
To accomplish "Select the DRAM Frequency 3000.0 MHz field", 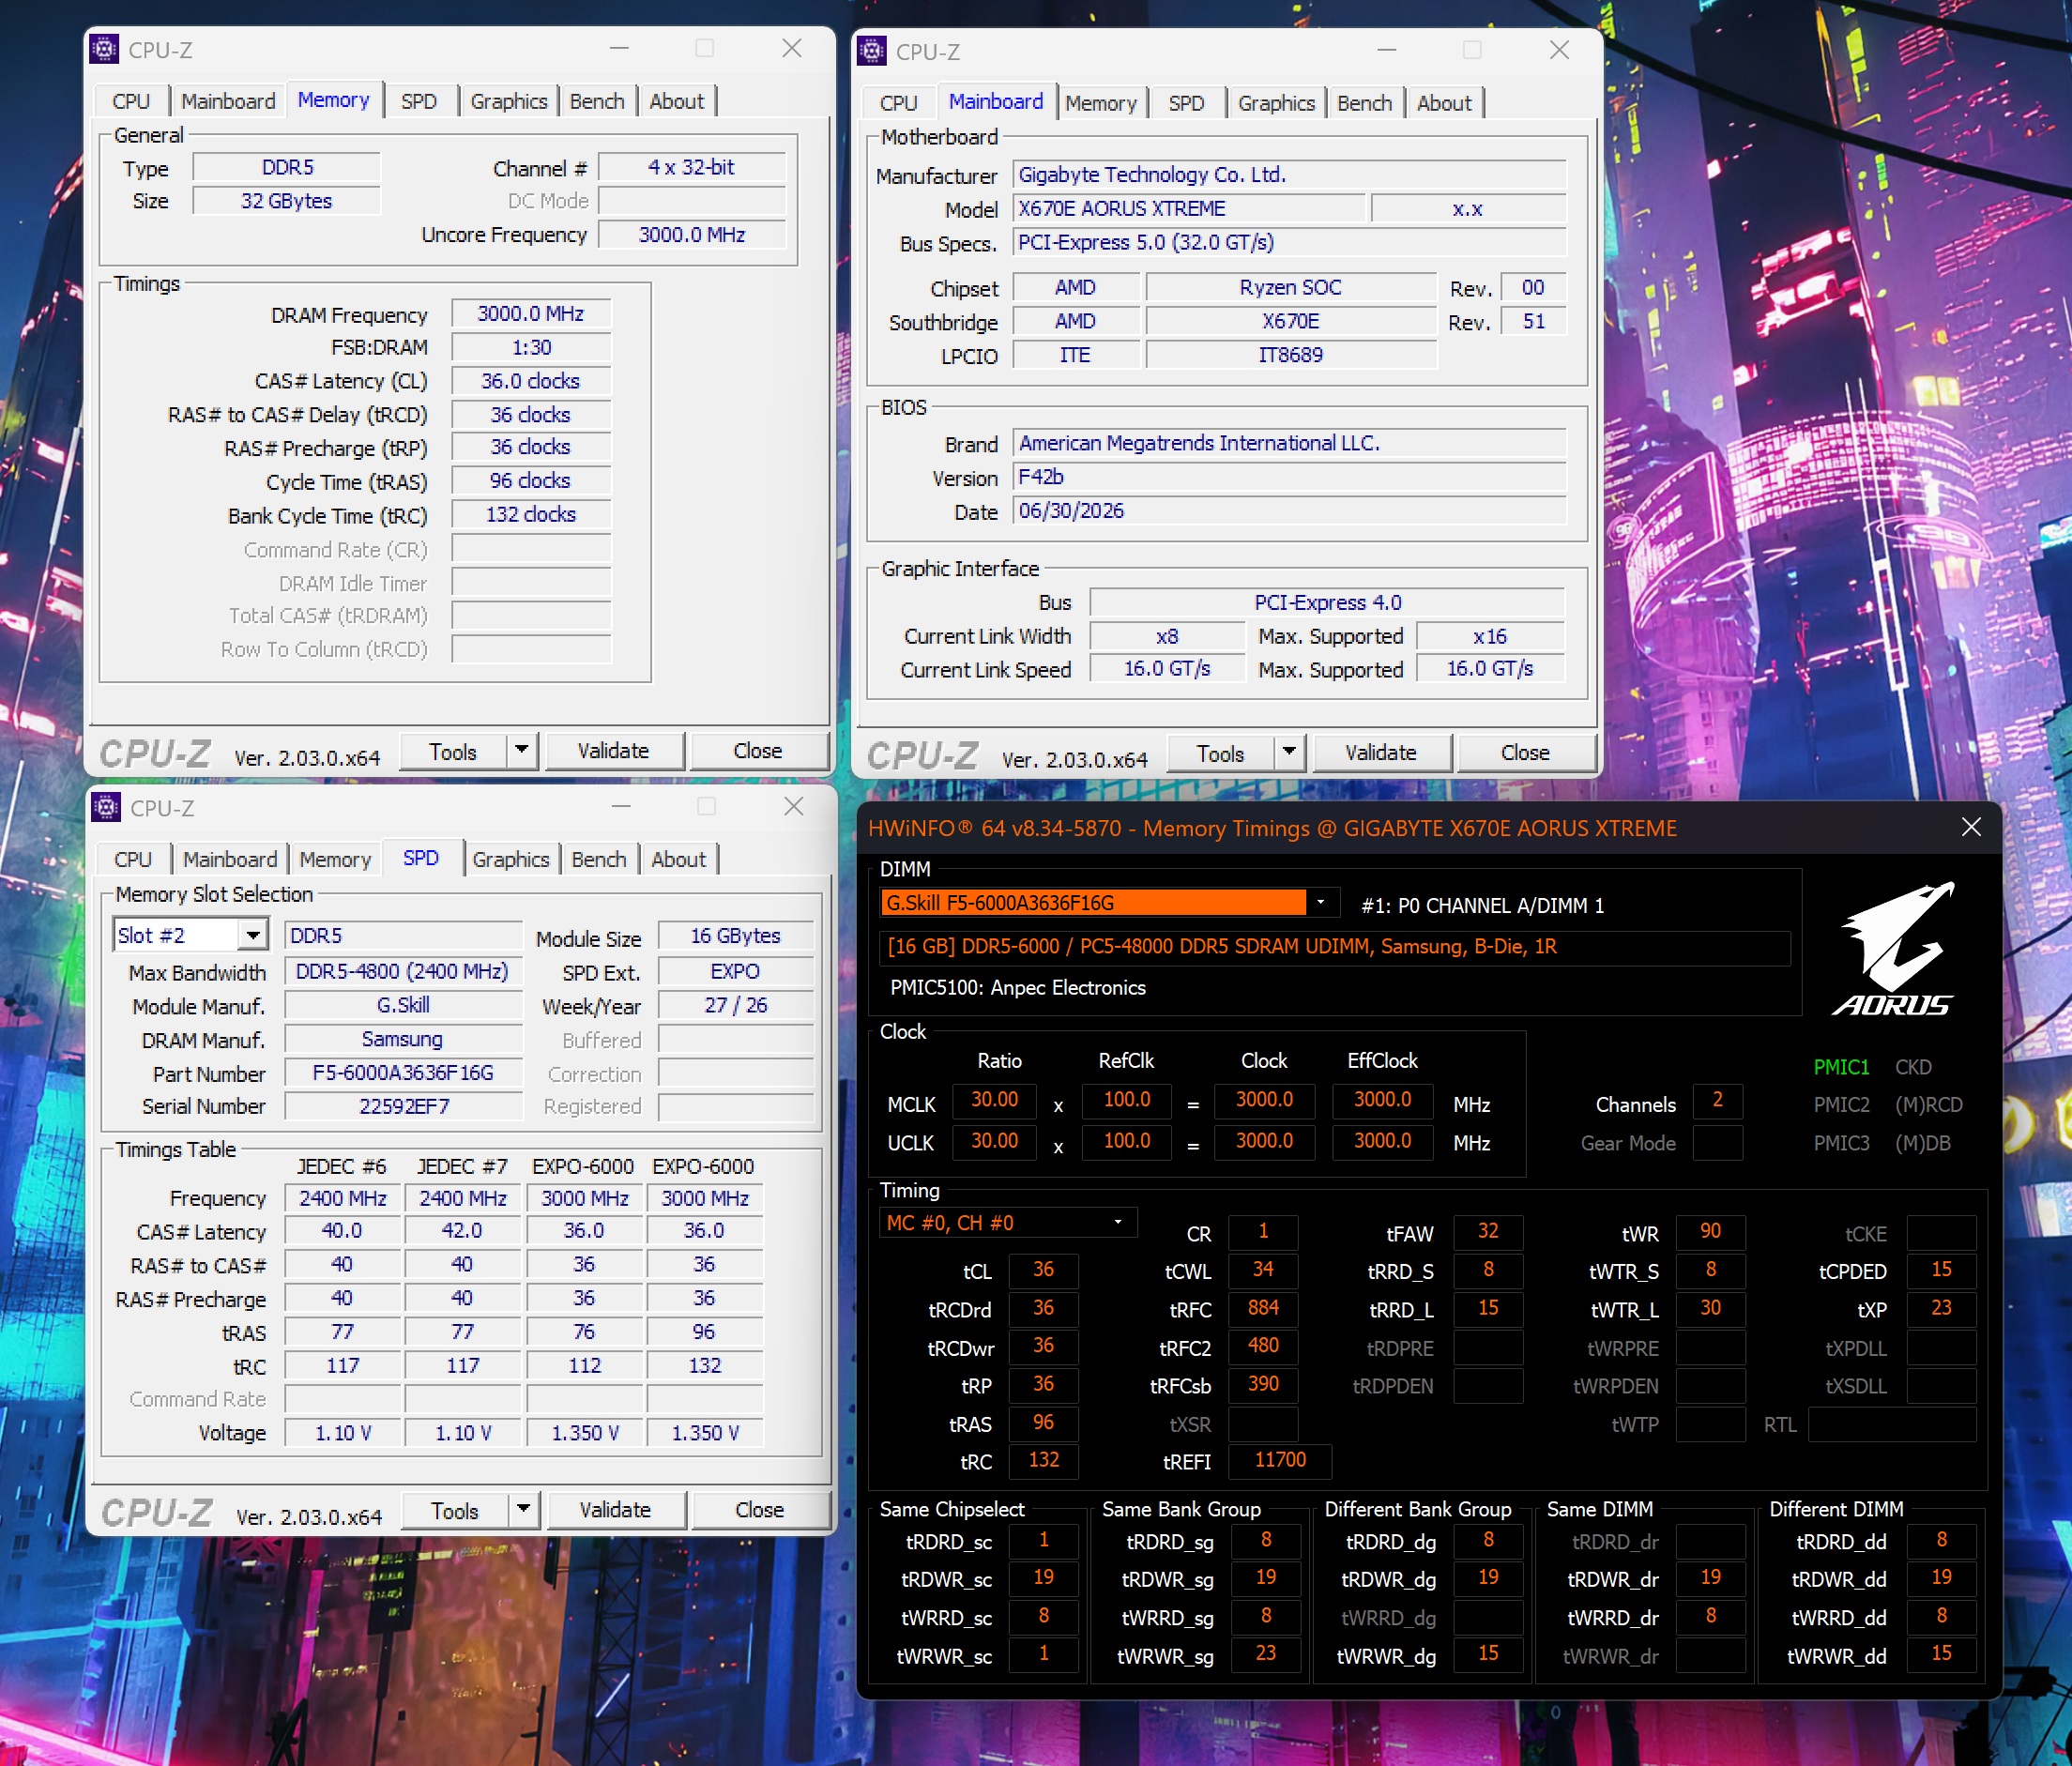I will [x=531, y=314].
